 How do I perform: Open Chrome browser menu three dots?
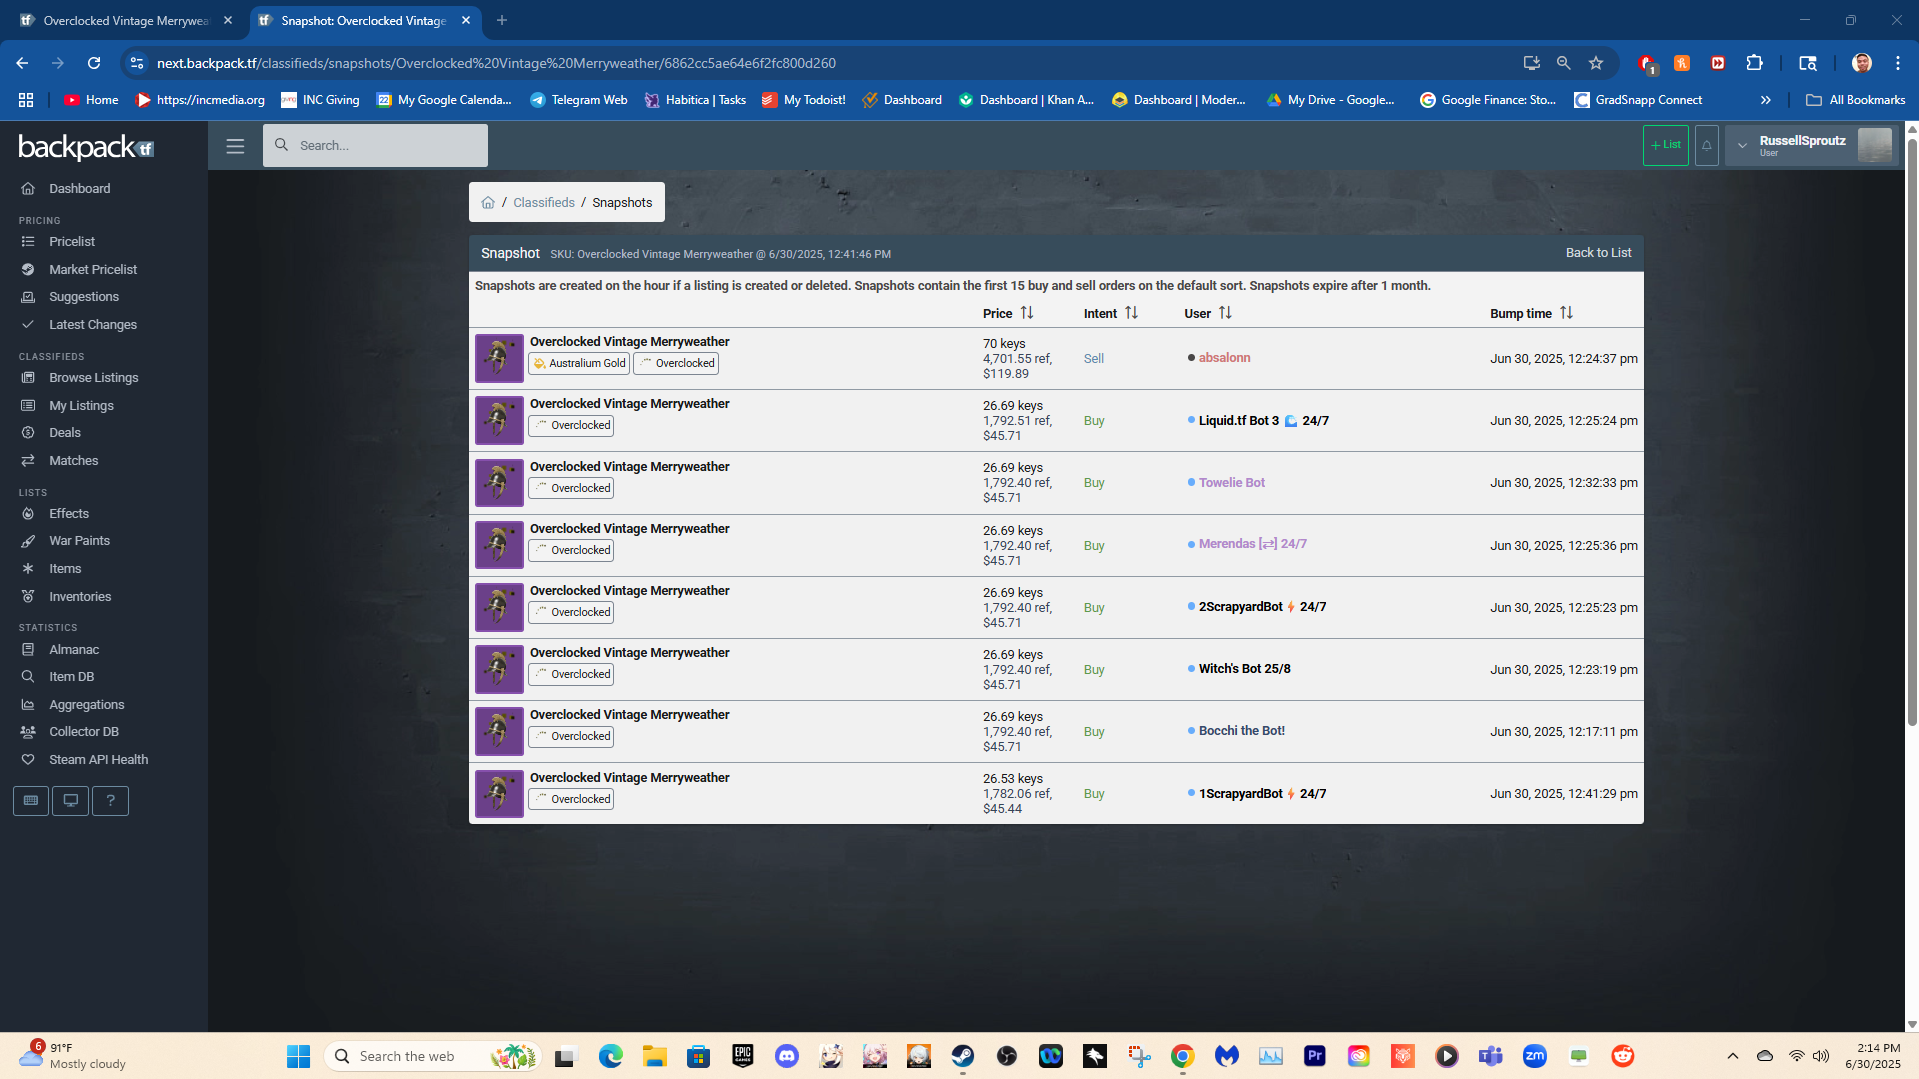tap(1898, 63)
